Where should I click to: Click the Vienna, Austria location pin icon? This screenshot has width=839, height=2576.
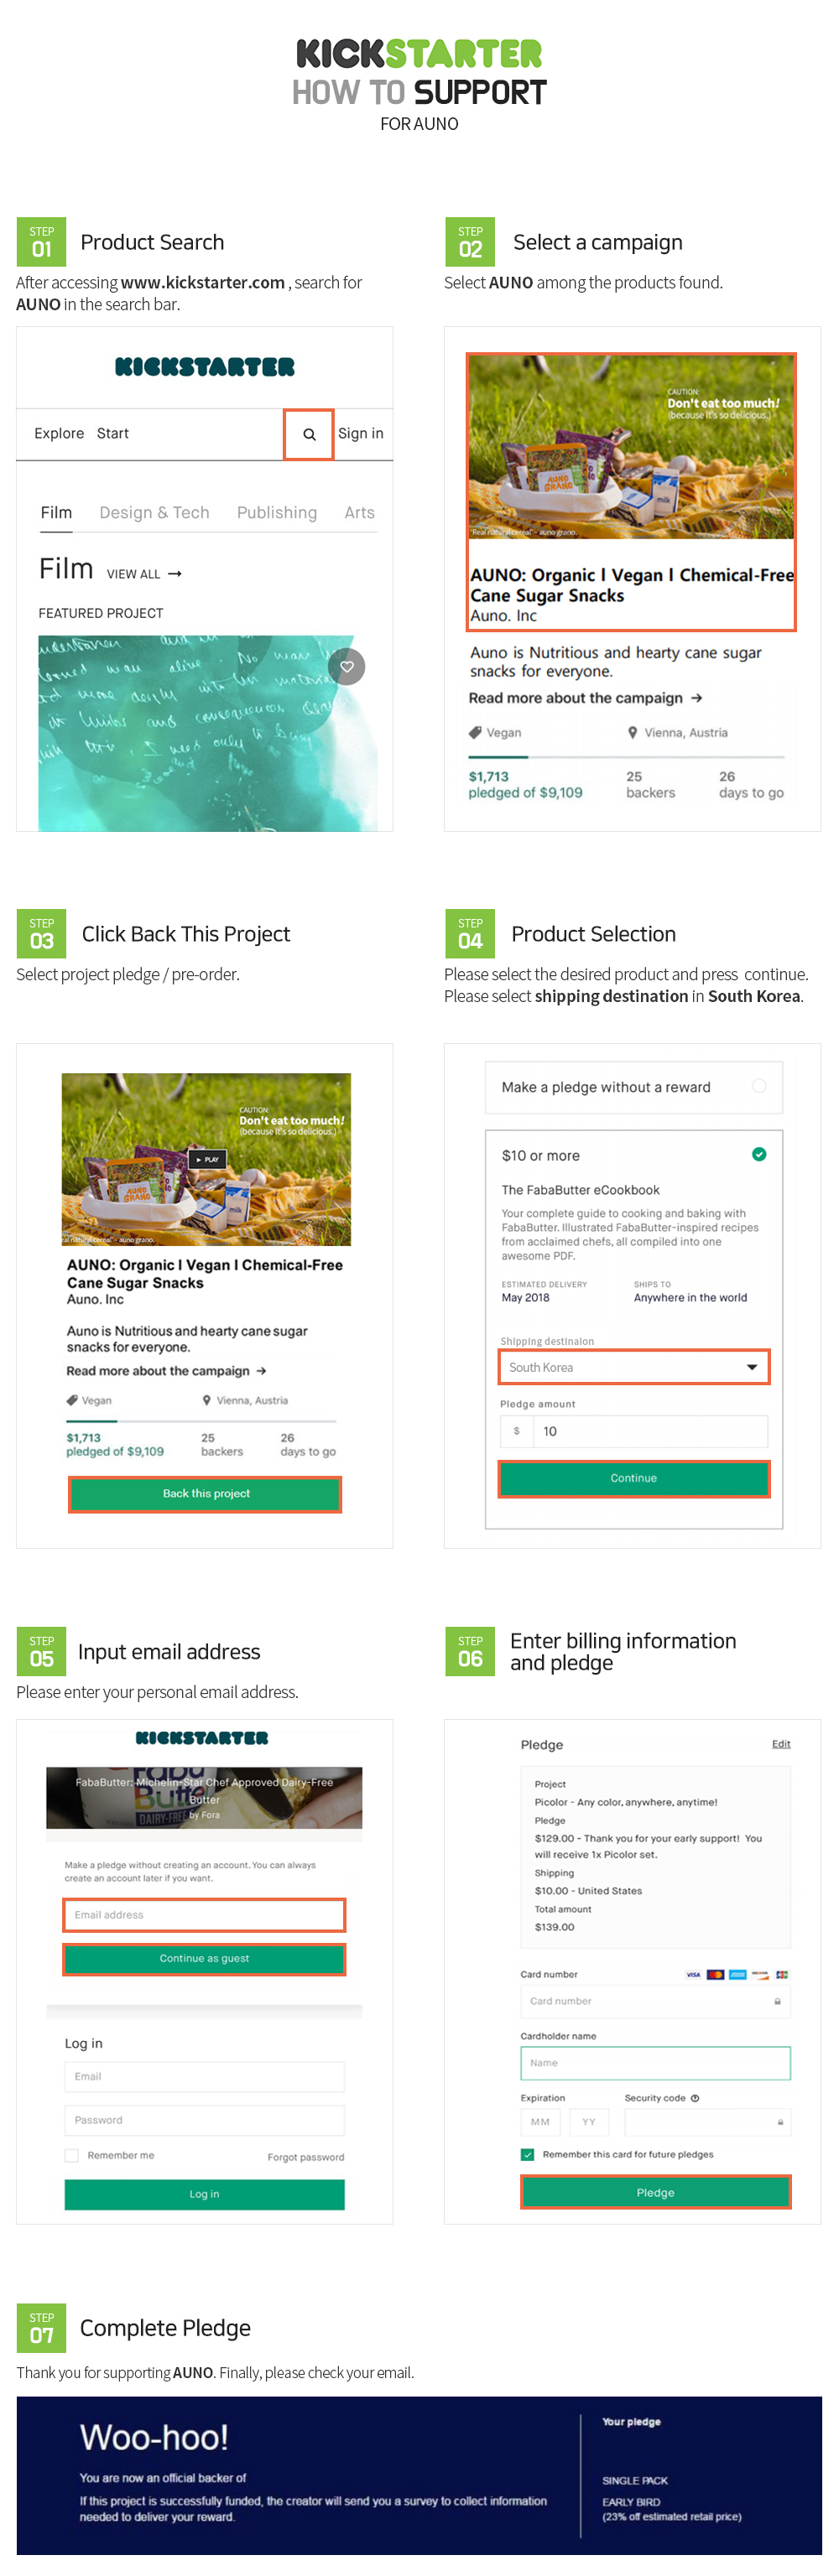[x=632, y=732]
